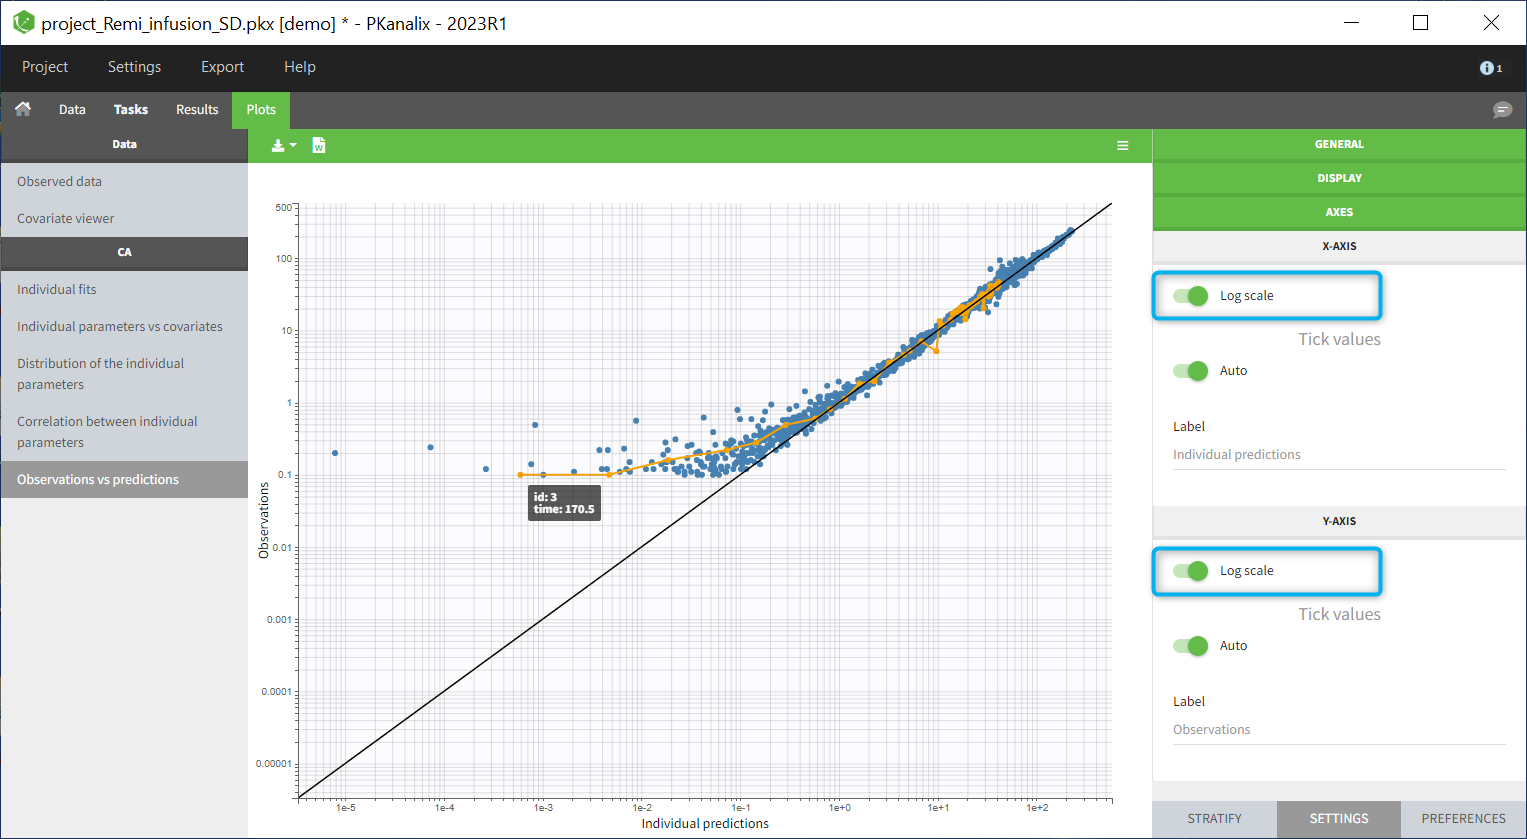Open the download/export plot icon
Screen dimensions: 1527x839
pos(283,146)
